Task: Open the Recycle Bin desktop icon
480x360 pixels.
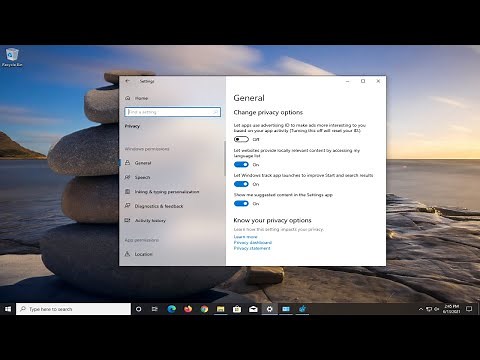Action: pyautogui.click(x=12, y=57)
